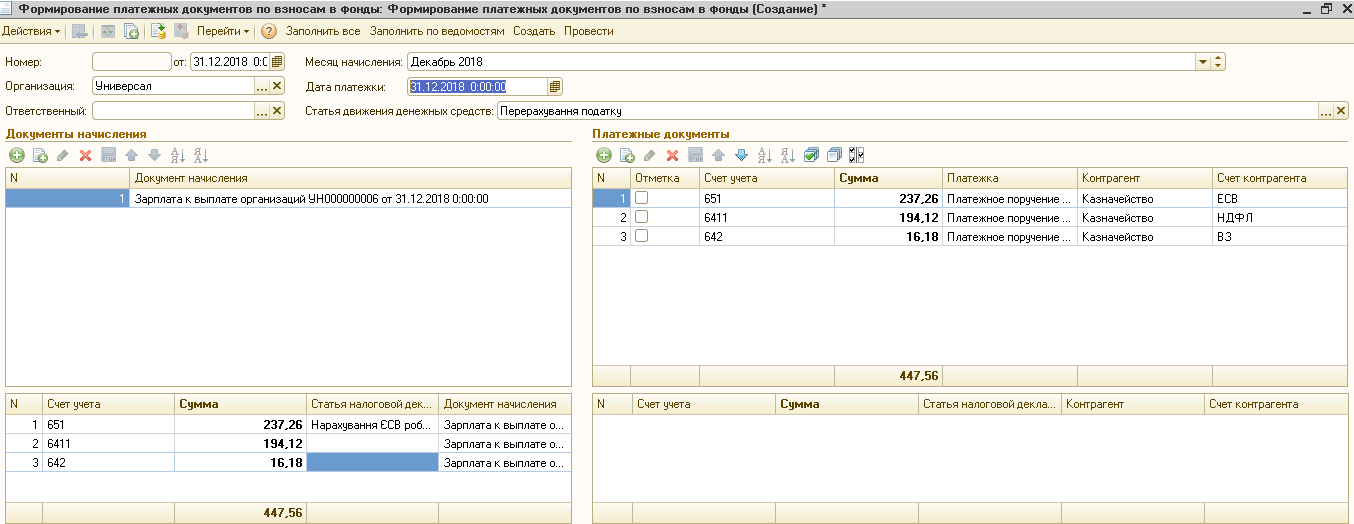Click the Месяц начисления spinner arrows
Image resolution: width=1354 pixels, height=524 pixels.
tap(1218, 61)
